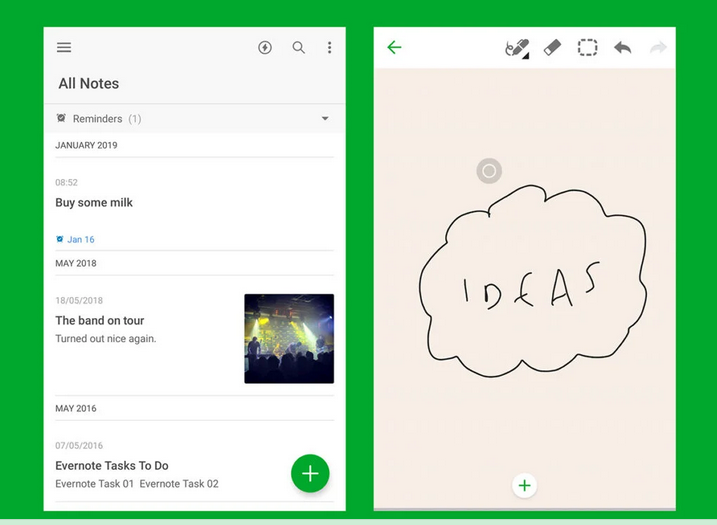
Task: Click the Jan 16 reminder date
Action: 80,239
